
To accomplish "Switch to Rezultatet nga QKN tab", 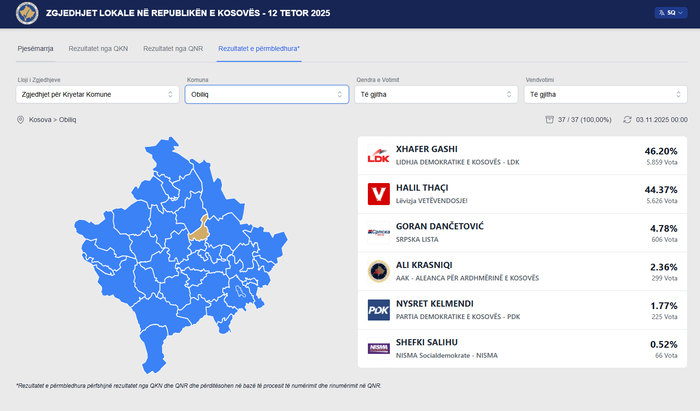I will coord(98,48).
